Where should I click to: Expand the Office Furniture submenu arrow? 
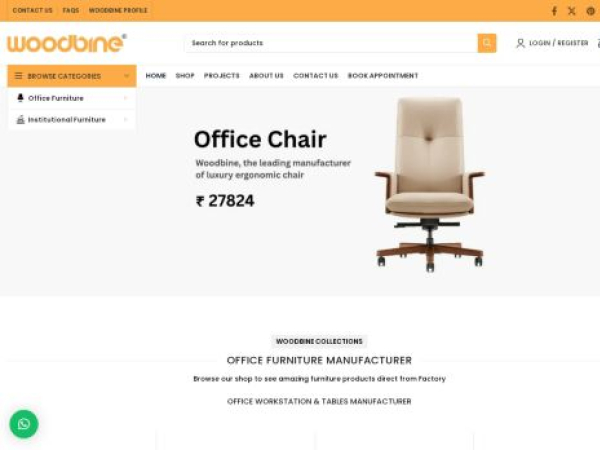[126, 98]
